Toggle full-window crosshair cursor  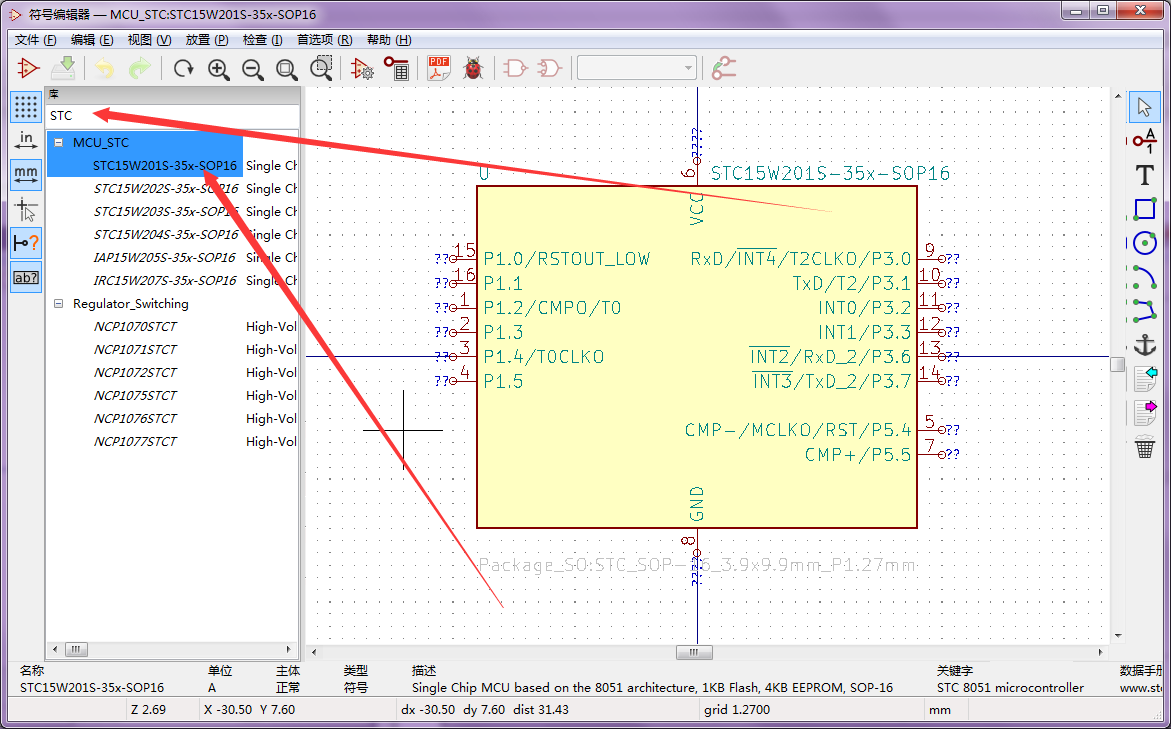pyautogui.click(x=26, y=210)
